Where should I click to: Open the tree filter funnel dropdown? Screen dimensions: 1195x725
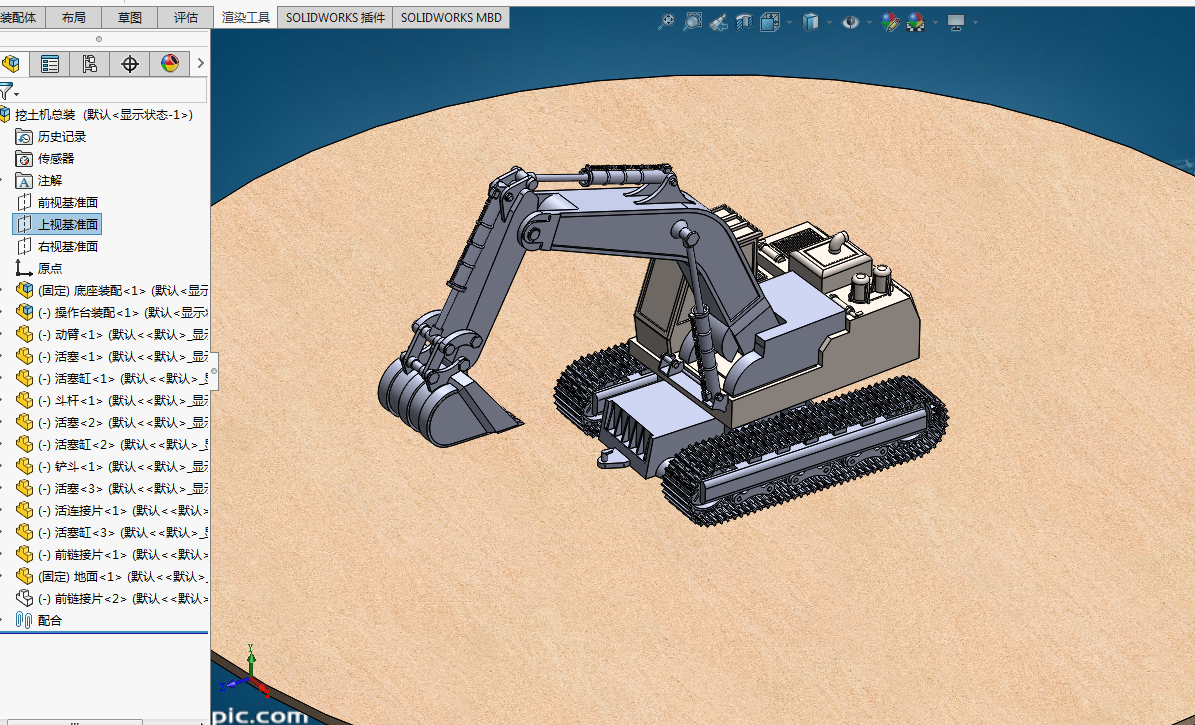pos(8,91)
